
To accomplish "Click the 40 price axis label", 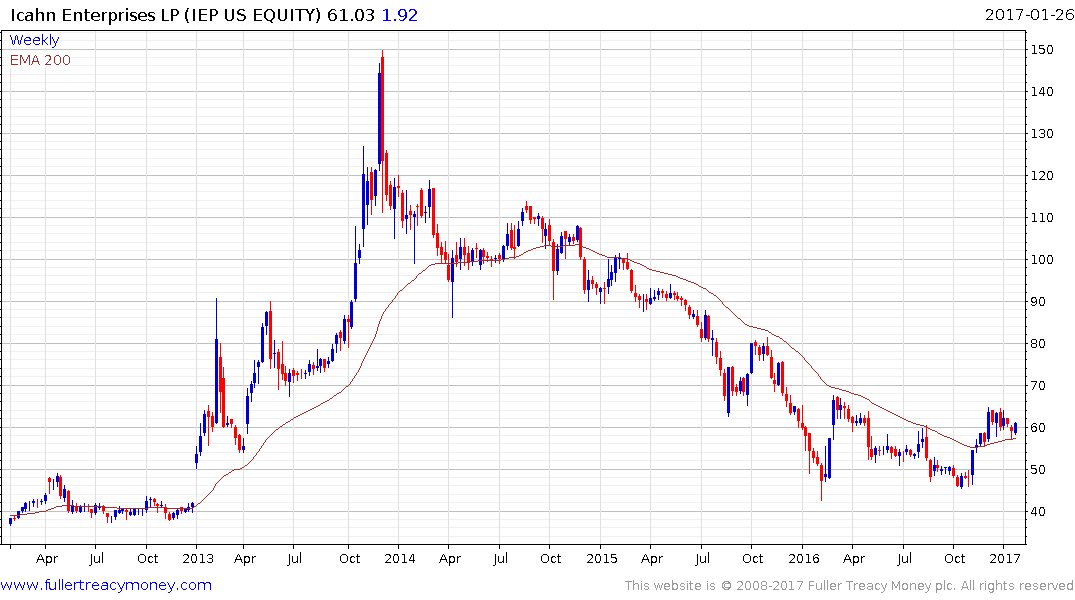I will 1038,512.
